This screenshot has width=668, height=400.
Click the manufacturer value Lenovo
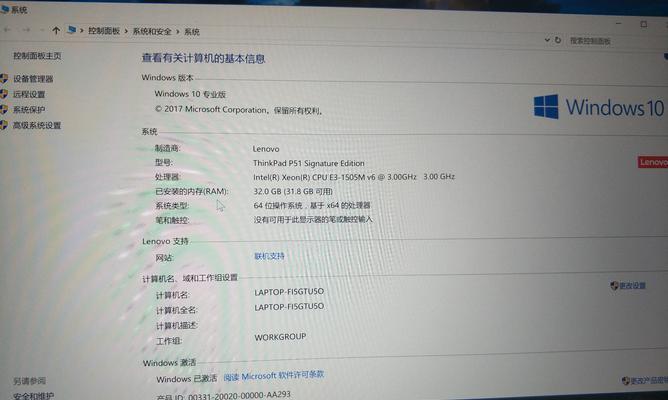(266, 149)
